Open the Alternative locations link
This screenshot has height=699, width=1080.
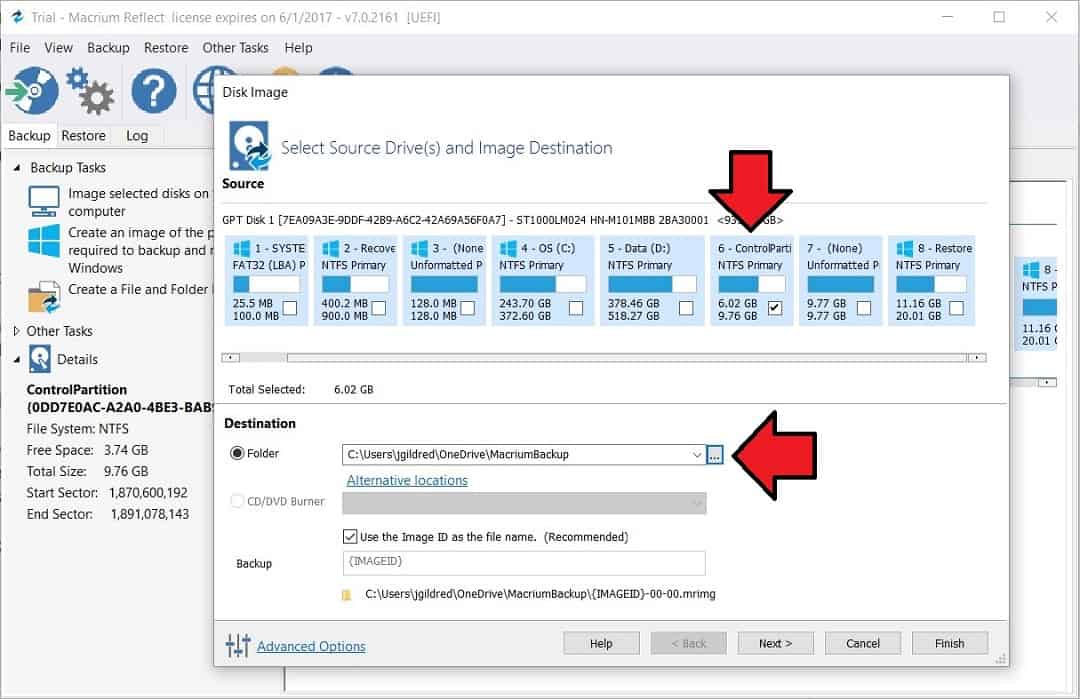tap(407, 480)
